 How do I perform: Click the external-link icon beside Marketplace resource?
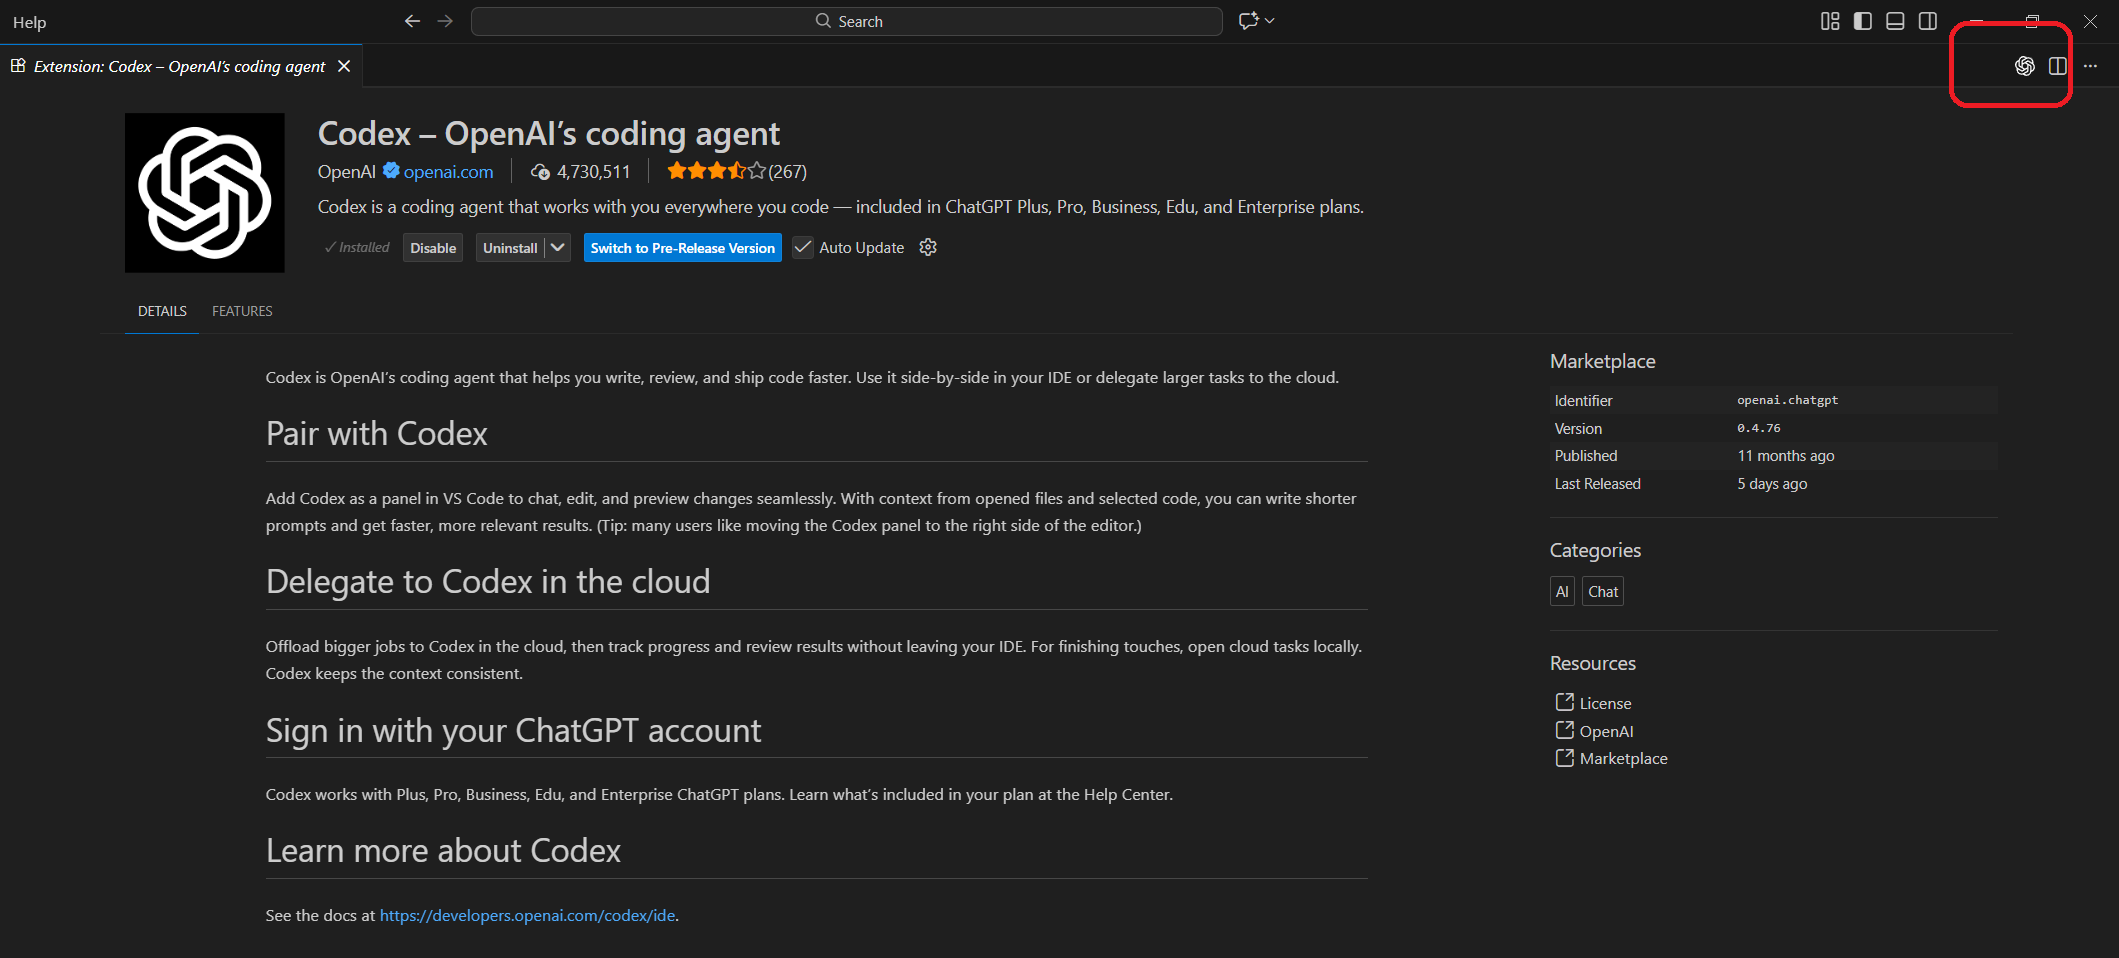pyautogui.click(x=1564, y=757)
